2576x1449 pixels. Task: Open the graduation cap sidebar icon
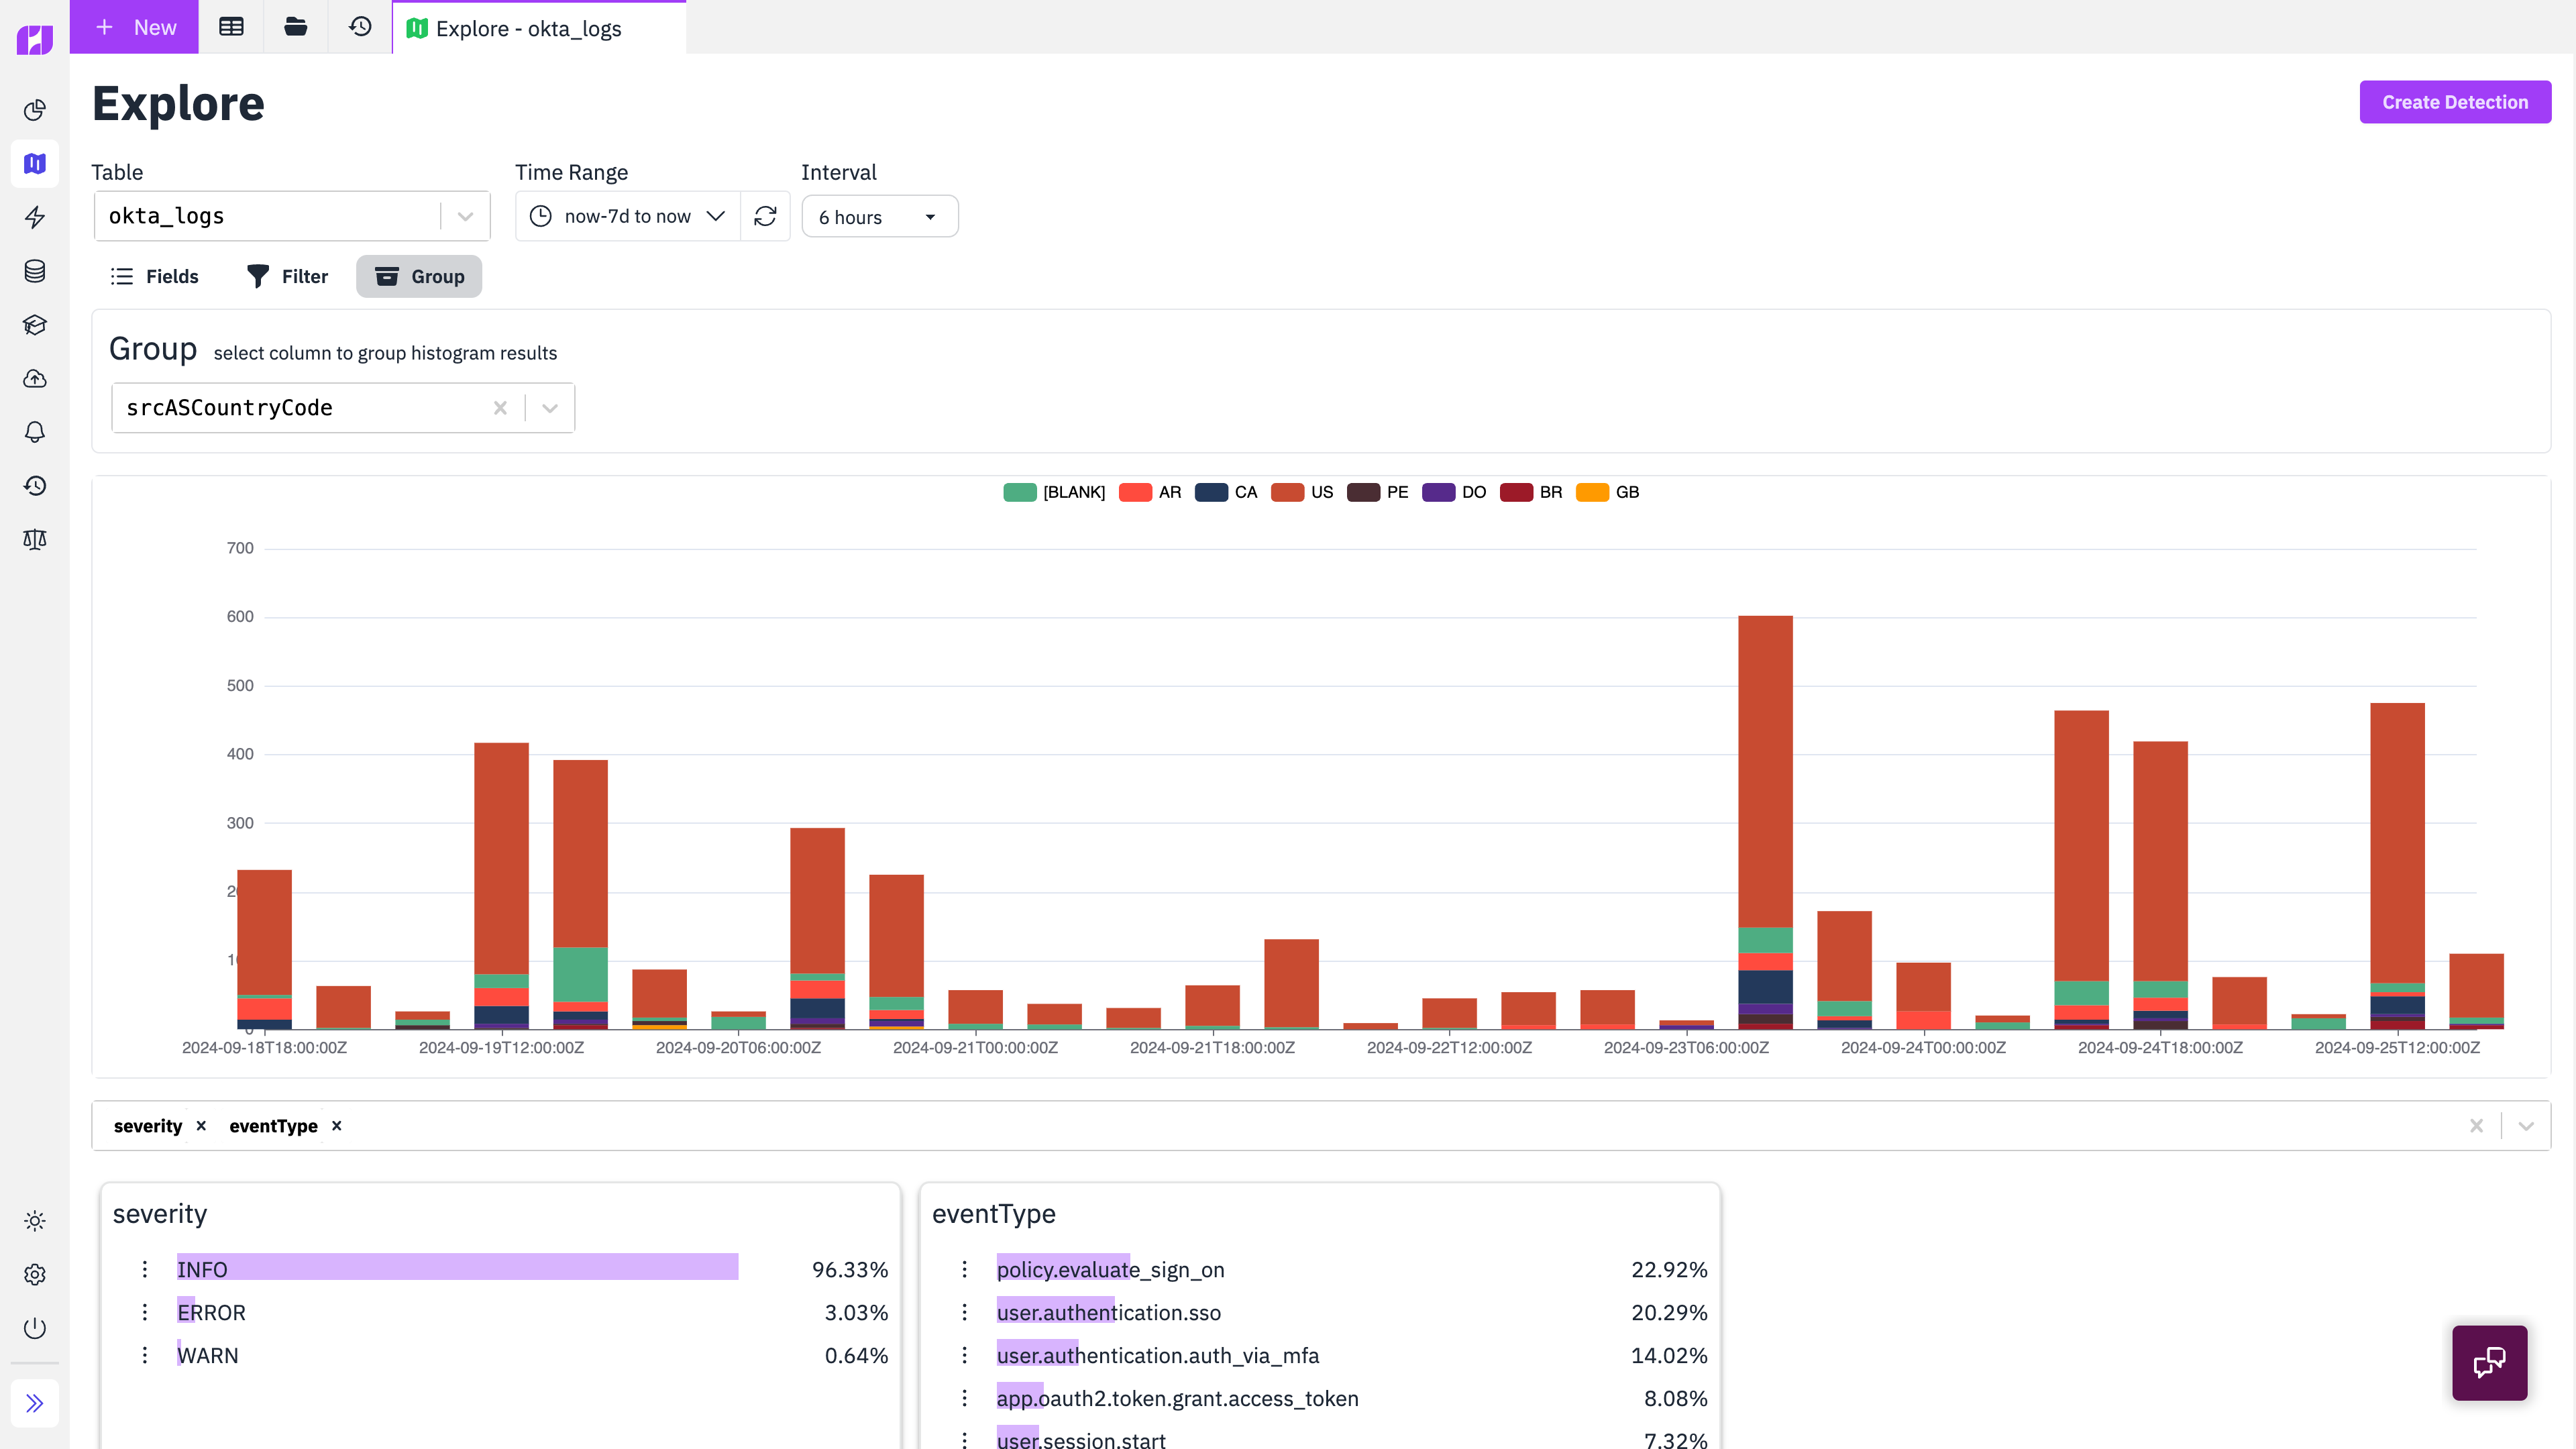pos(35,325)
